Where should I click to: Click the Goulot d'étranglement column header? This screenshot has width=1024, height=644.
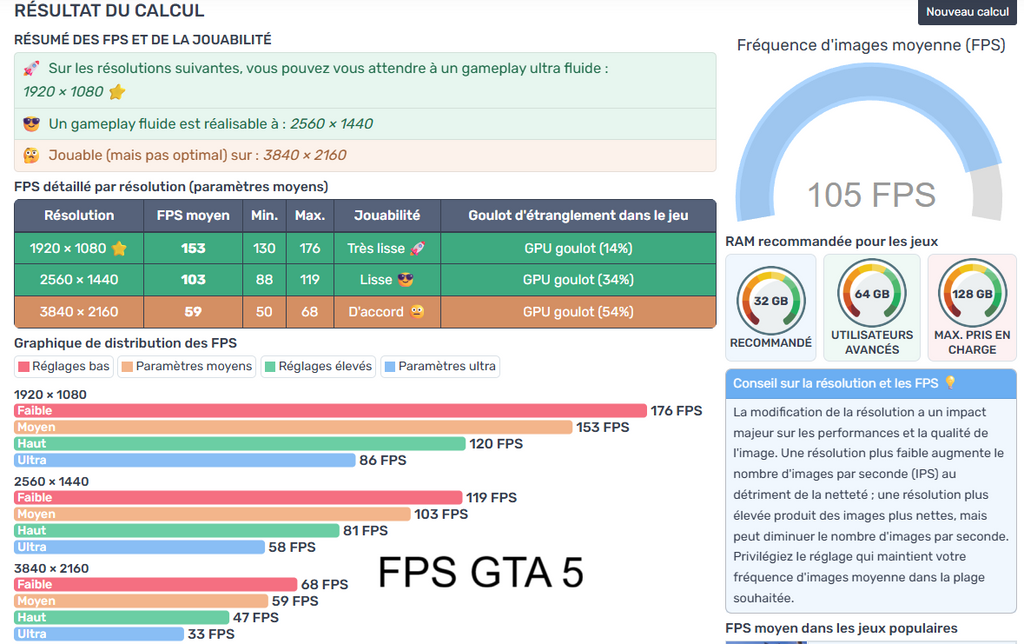point(578,215)
